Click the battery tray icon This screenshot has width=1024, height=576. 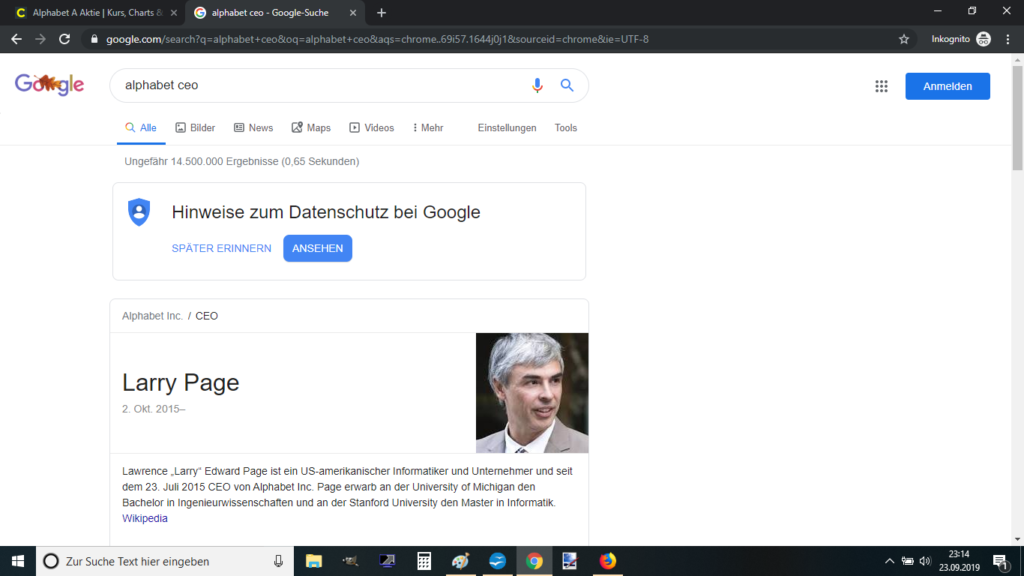[x=908, y=561]
